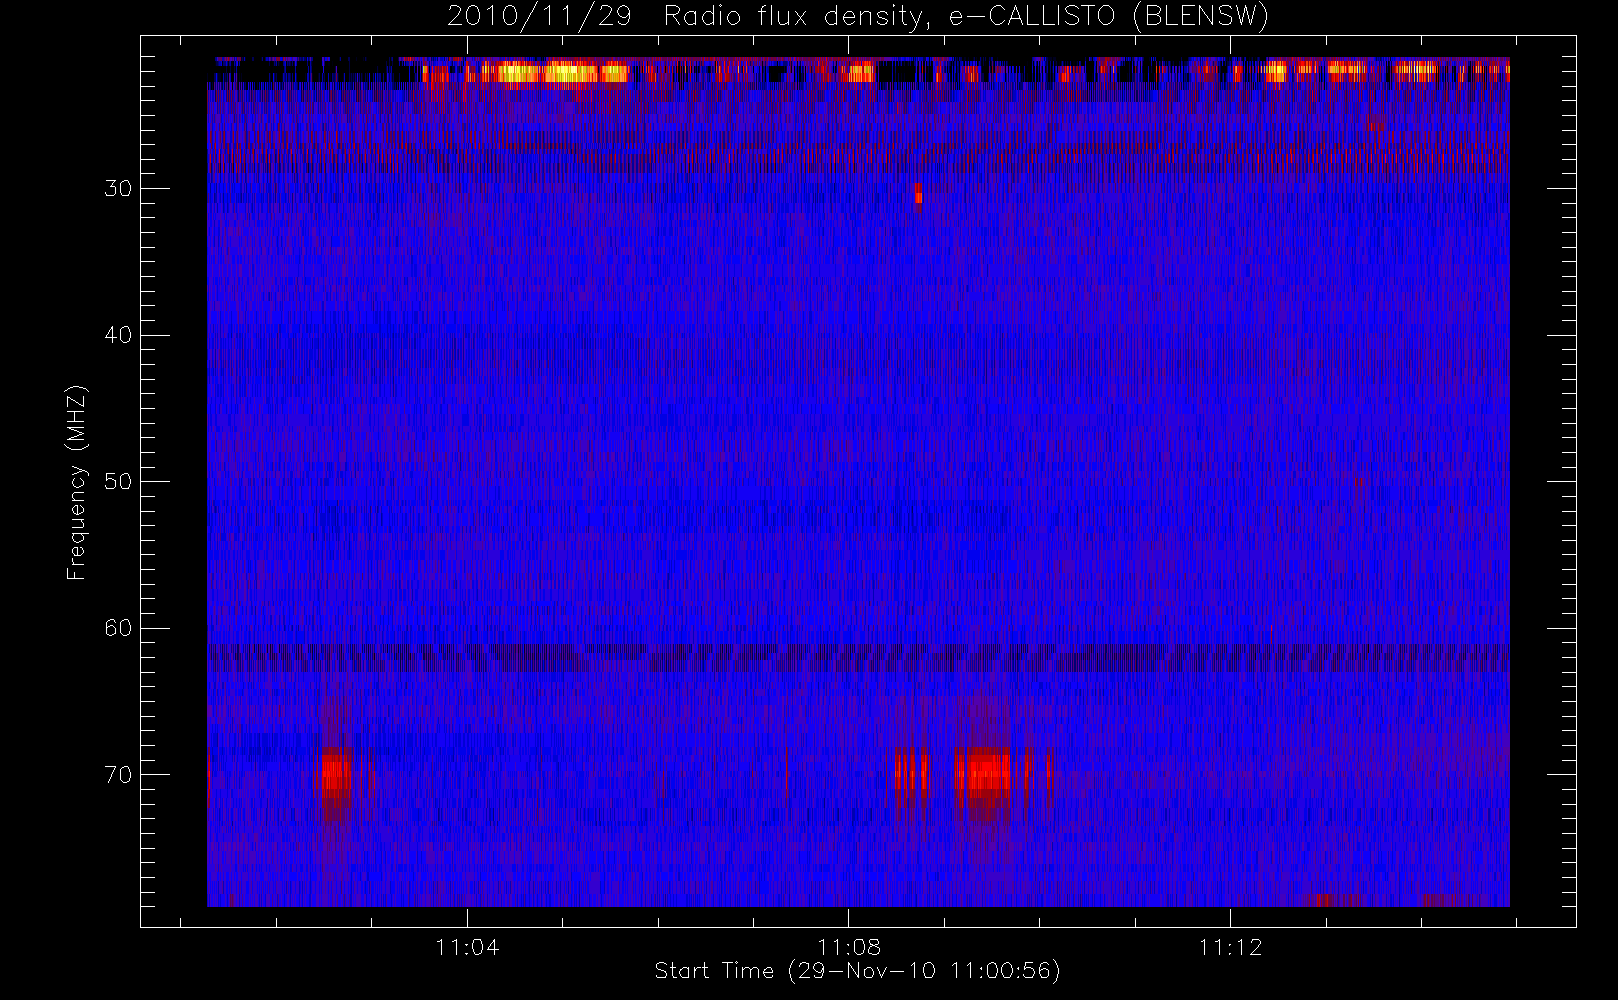Click the 70 MHz frequency tick label

[x=118, y=774]
